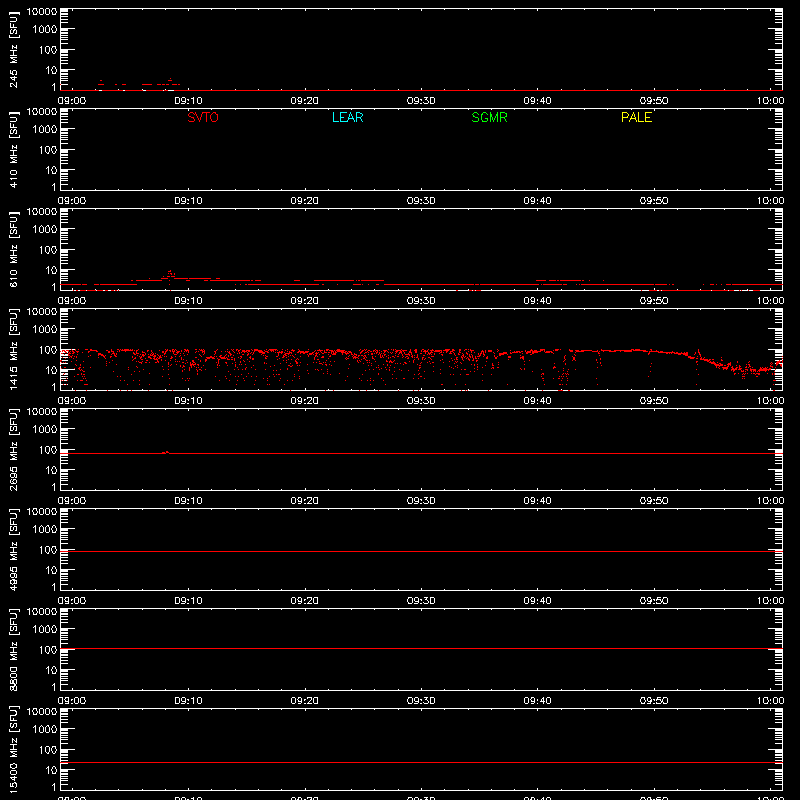Select the 1415 MHz [SFU] axis title
800x800 pixels.
(14, 349)
